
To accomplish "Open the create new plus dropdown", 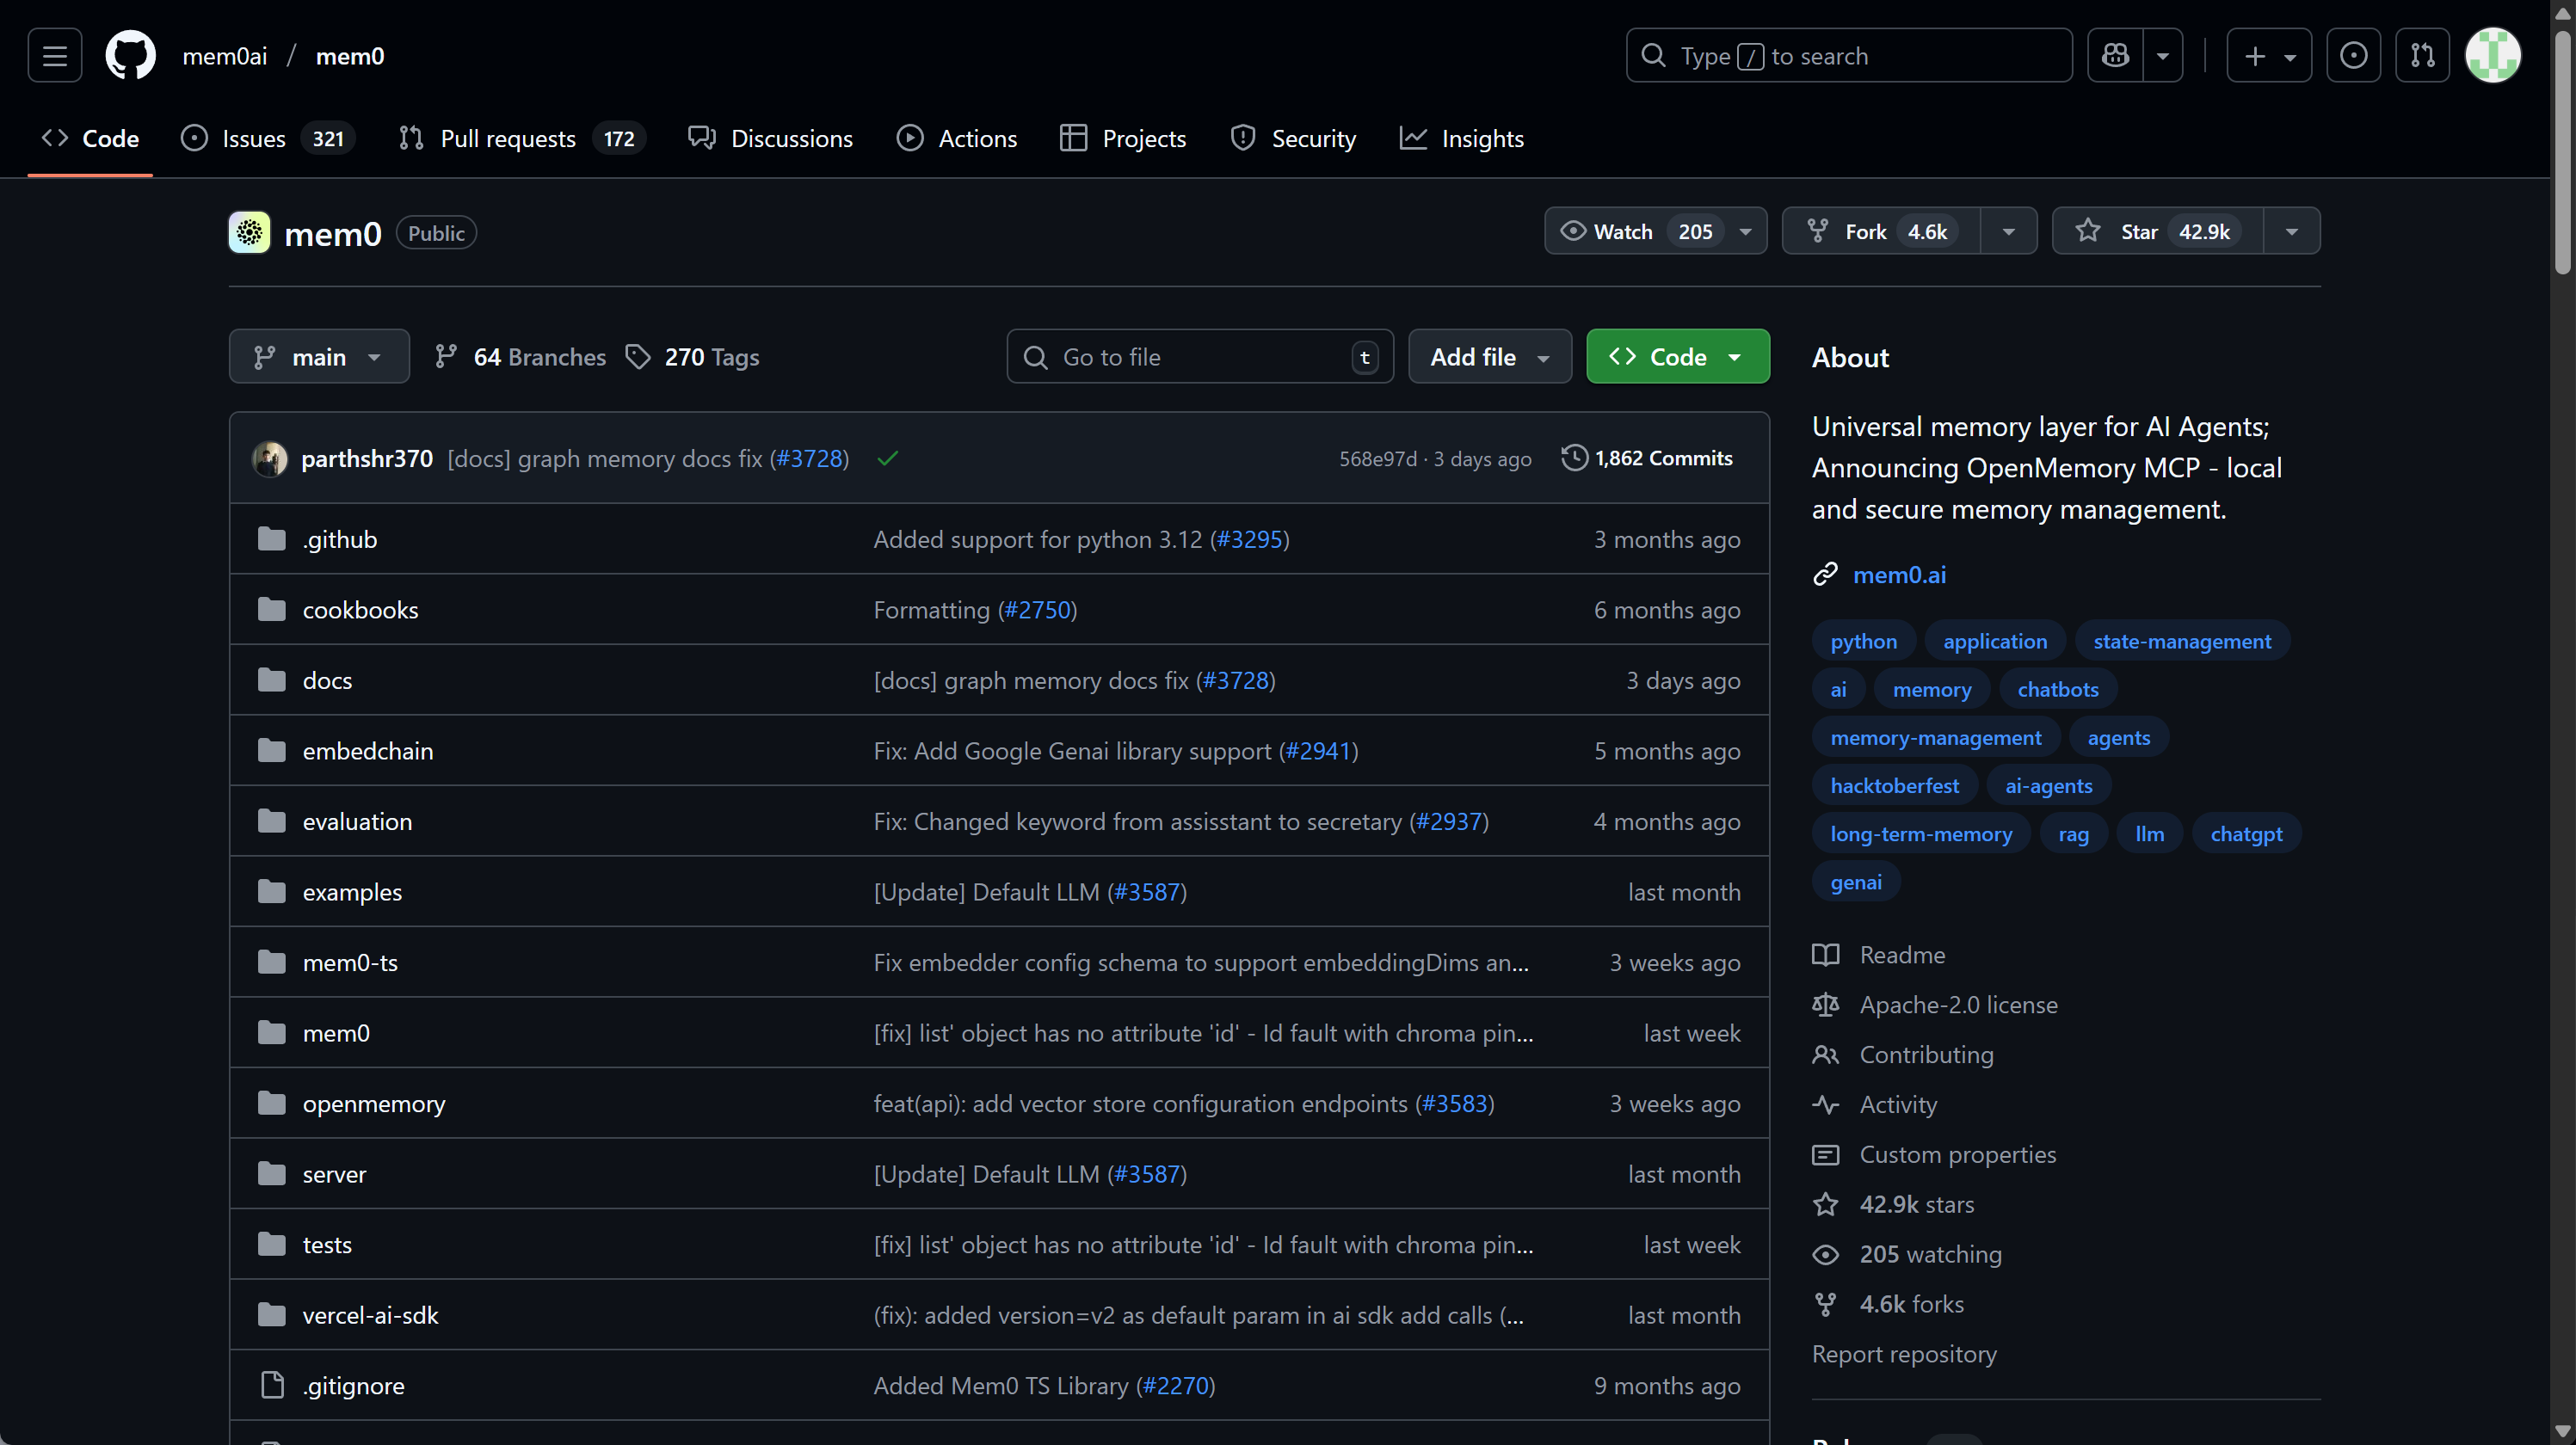I will click(2268, 55).
